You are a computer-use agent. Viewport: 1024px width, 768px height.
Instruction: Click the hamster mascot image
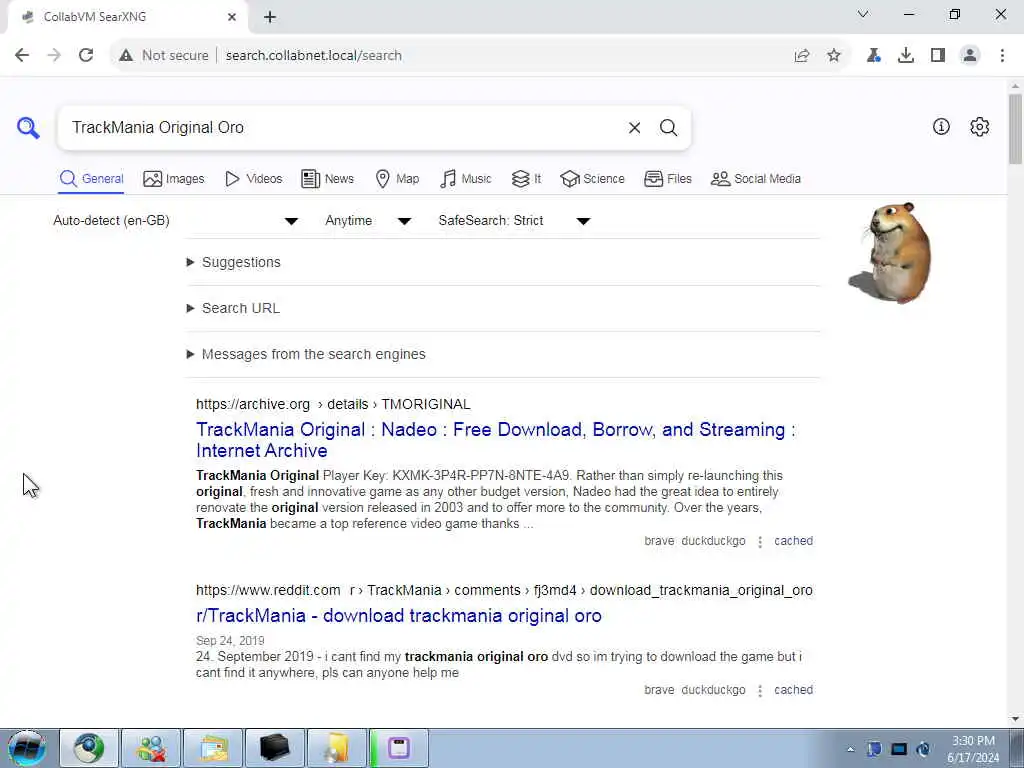[891, 253]
